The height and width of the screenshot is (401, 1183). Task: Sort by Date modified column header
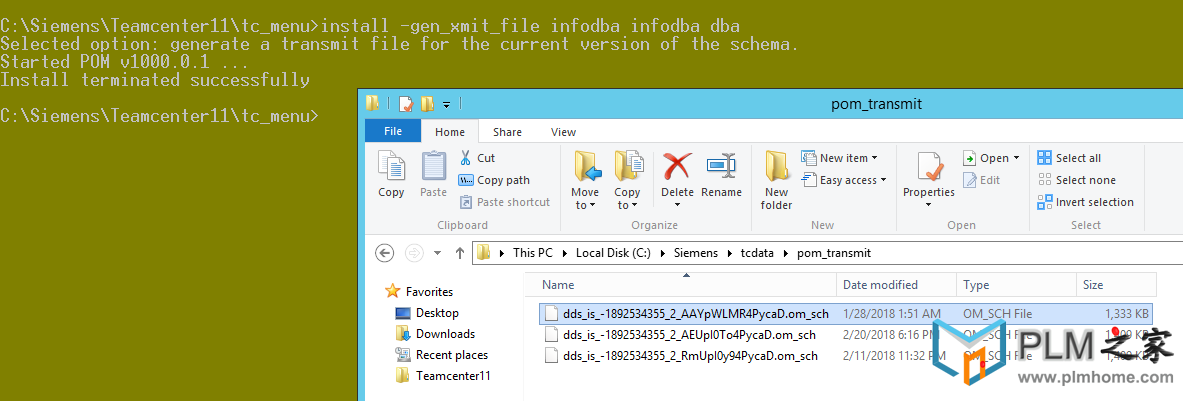tap(896, 285)
